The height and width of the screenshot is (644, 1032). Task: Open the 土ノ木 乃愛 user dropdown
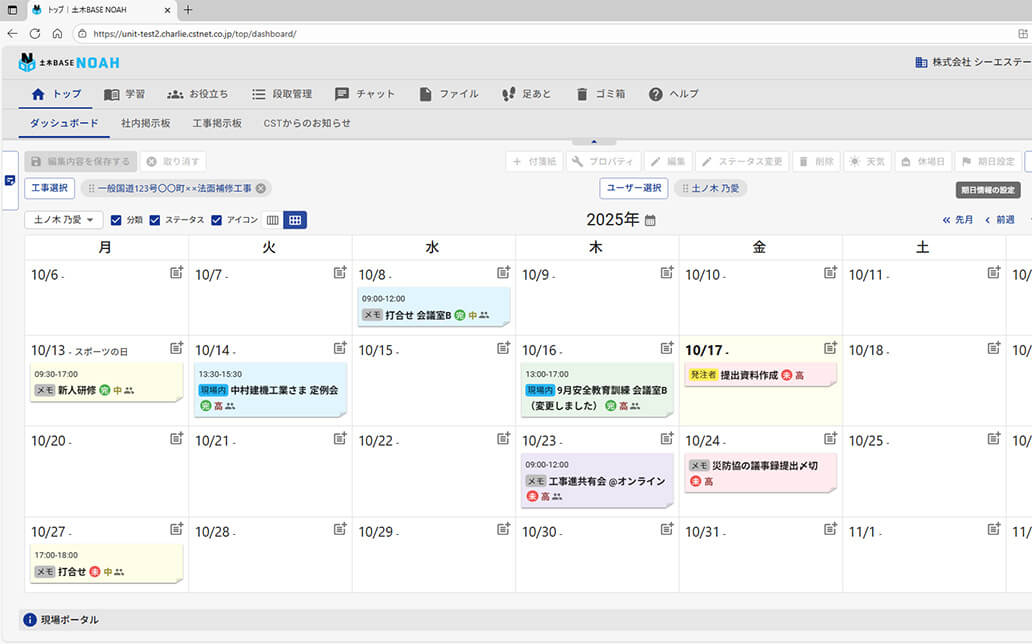coord(63,220)
